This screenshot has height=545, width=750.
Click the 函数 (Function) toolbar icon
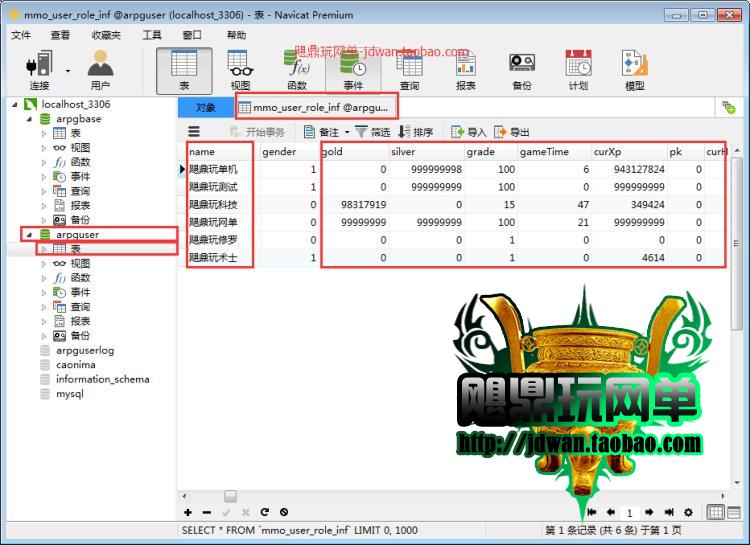click(x=297, y=69)
